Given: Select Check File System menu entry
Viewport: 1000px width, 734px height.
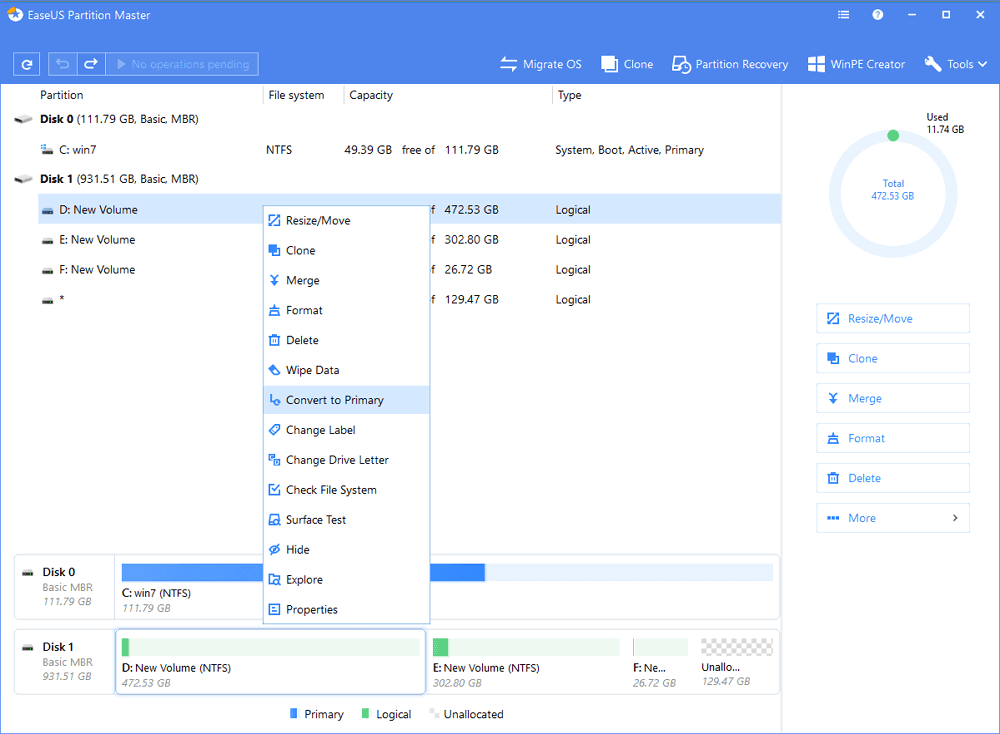Looking at the screenshot, I should pyautogui.click(x=346, y=490).
